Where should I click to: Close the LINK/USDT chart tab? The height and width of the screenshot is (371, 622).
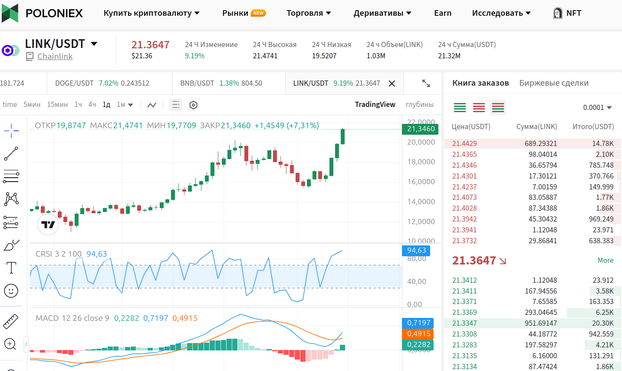(x=392, y=83)
